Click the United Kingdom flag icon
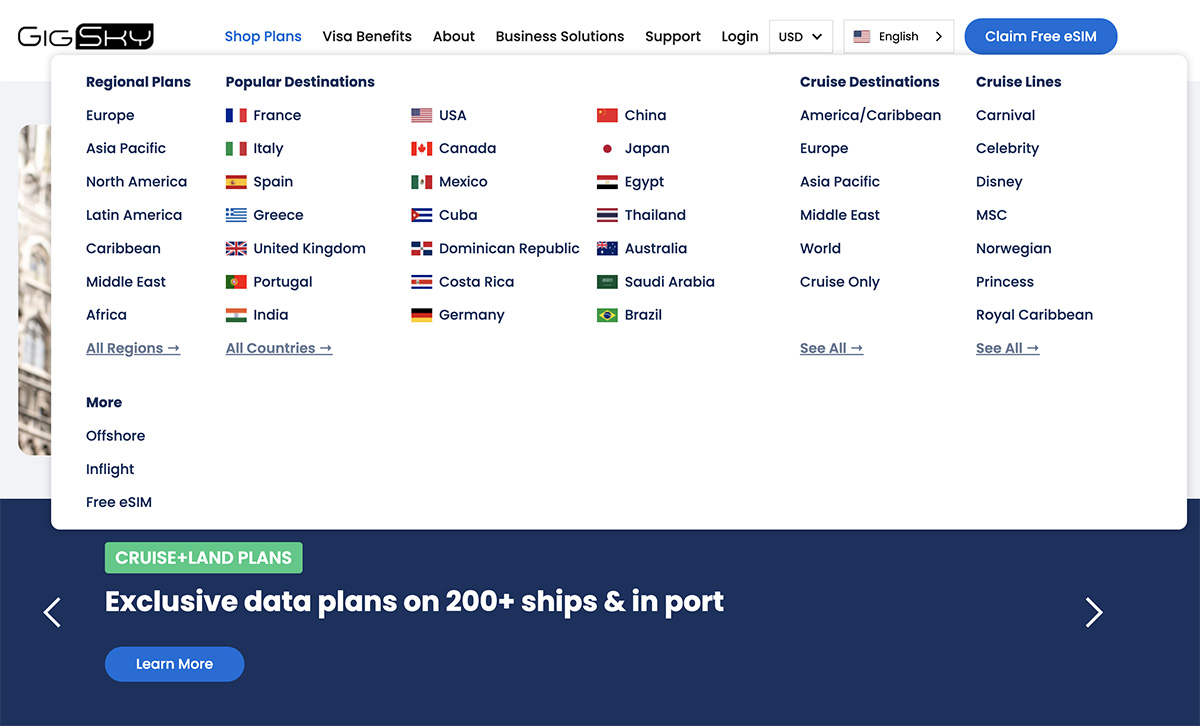 [236, 248]
